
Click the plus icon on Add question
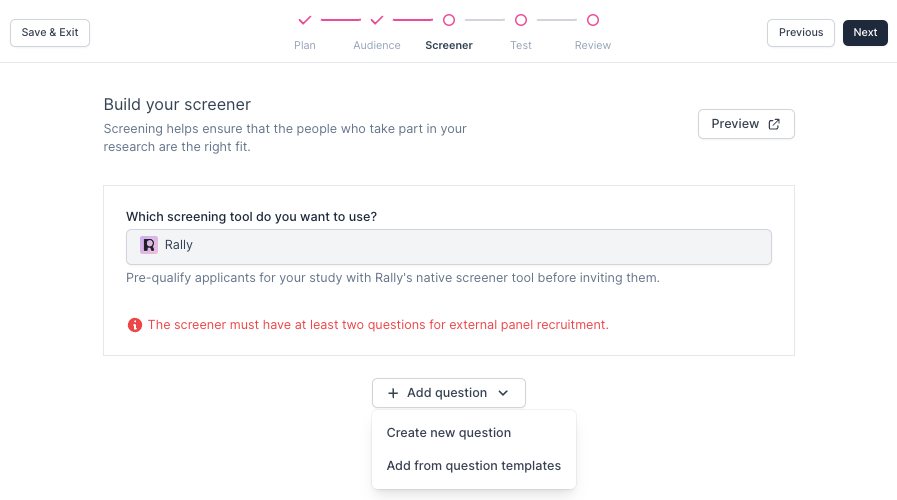(393, 393)
